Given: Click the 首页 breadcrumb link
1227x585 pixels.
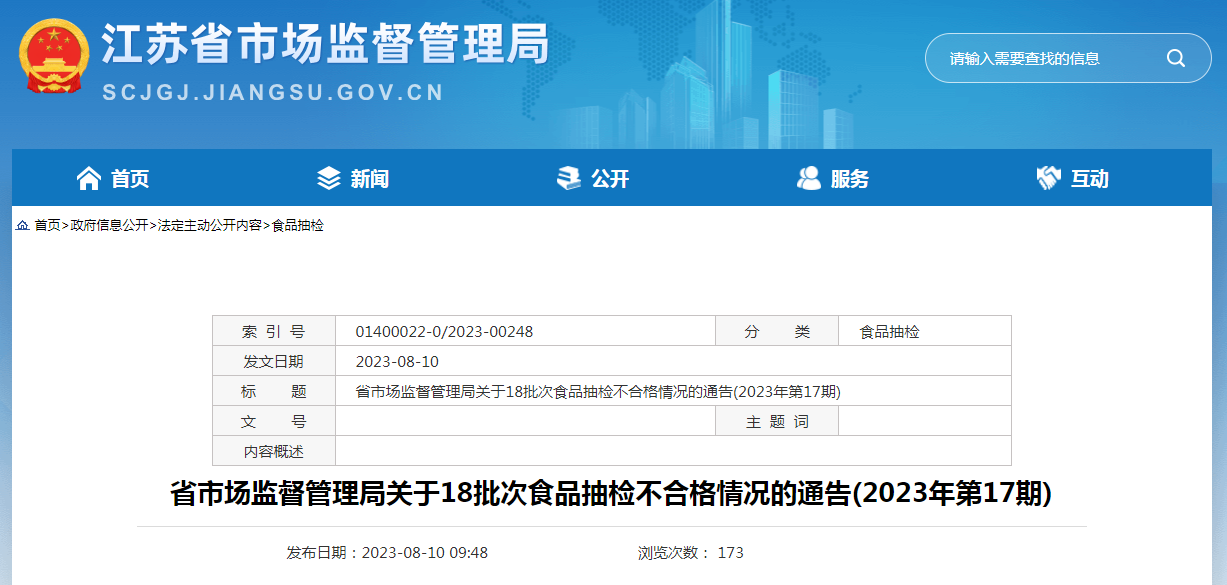Looking at the screenshot, I should pos(47,226).
